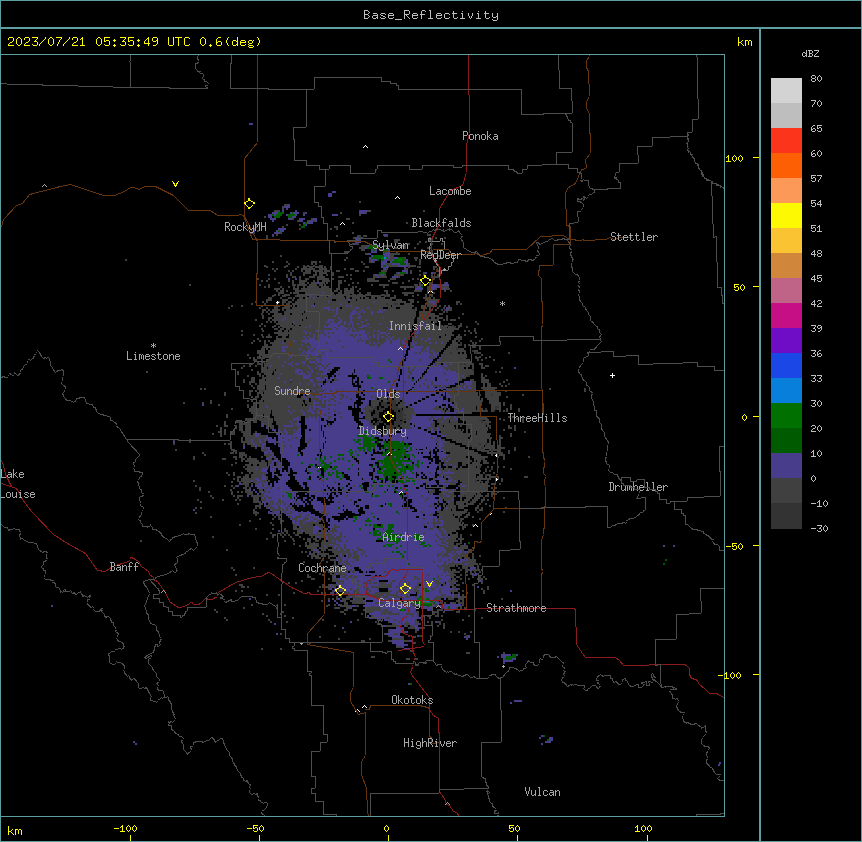Screen dimensions: 862x842
Task: Select the purple 39-36 dBZ legend swatch
Action: [x=786, y=341]
